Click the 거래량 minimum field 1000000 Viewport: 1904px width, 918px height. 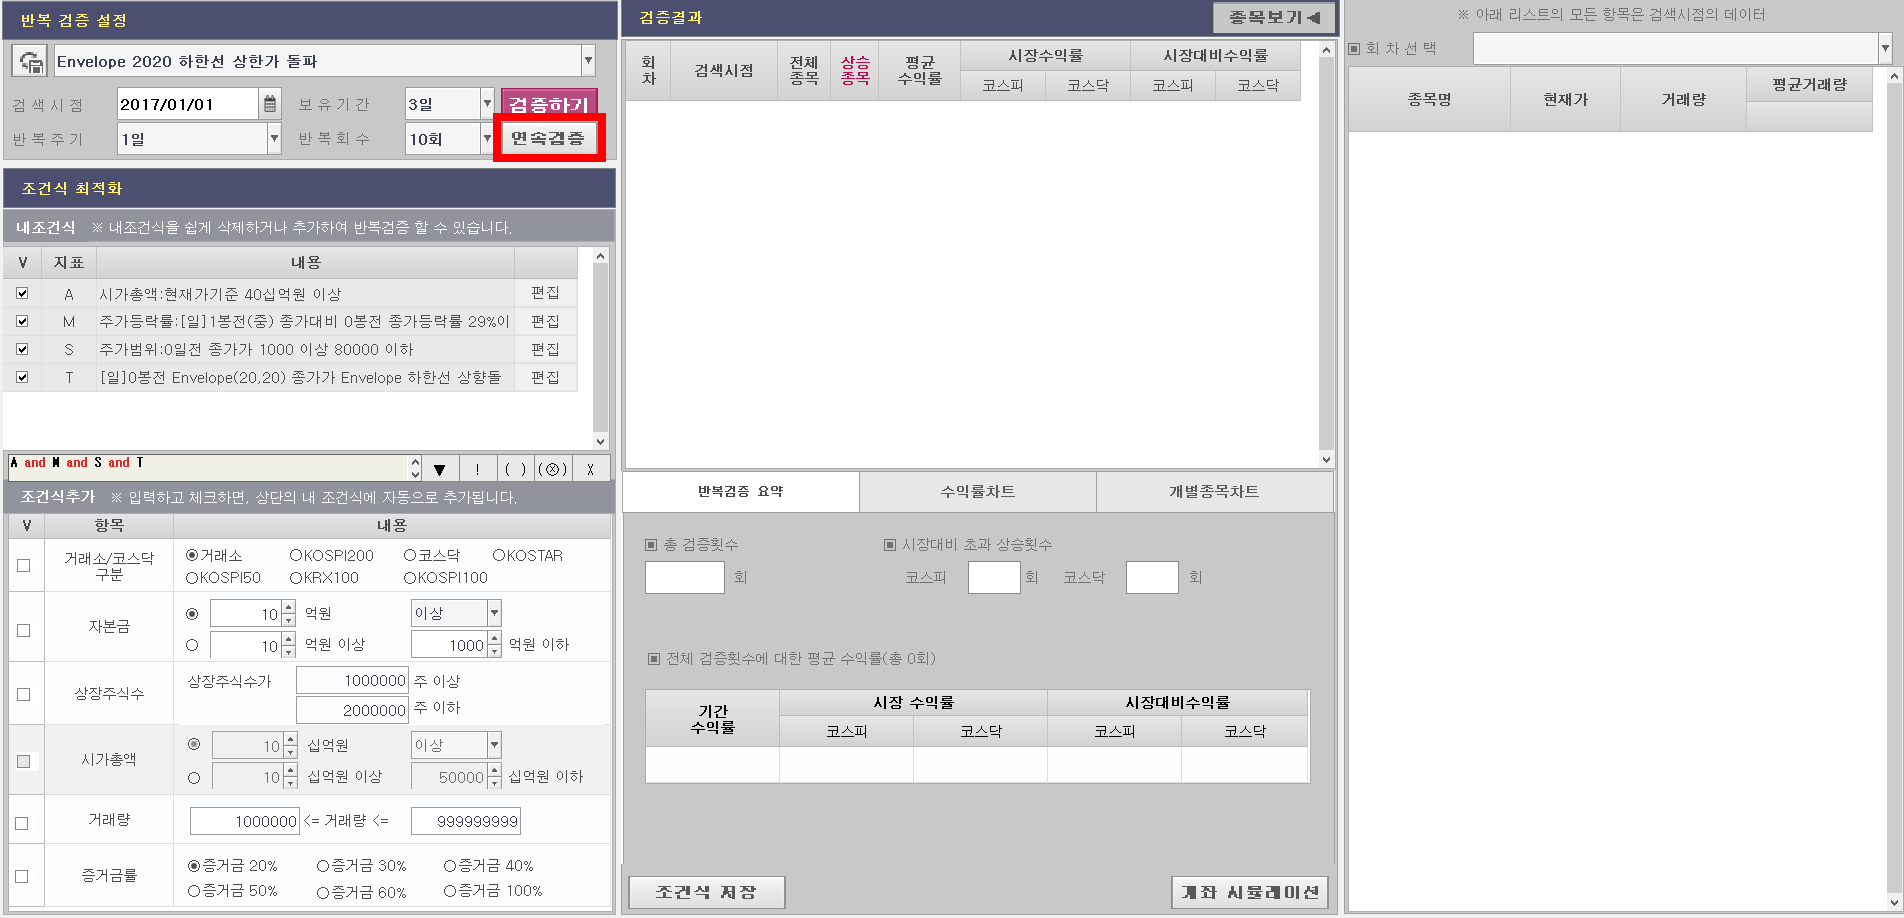tap(245, 821)
